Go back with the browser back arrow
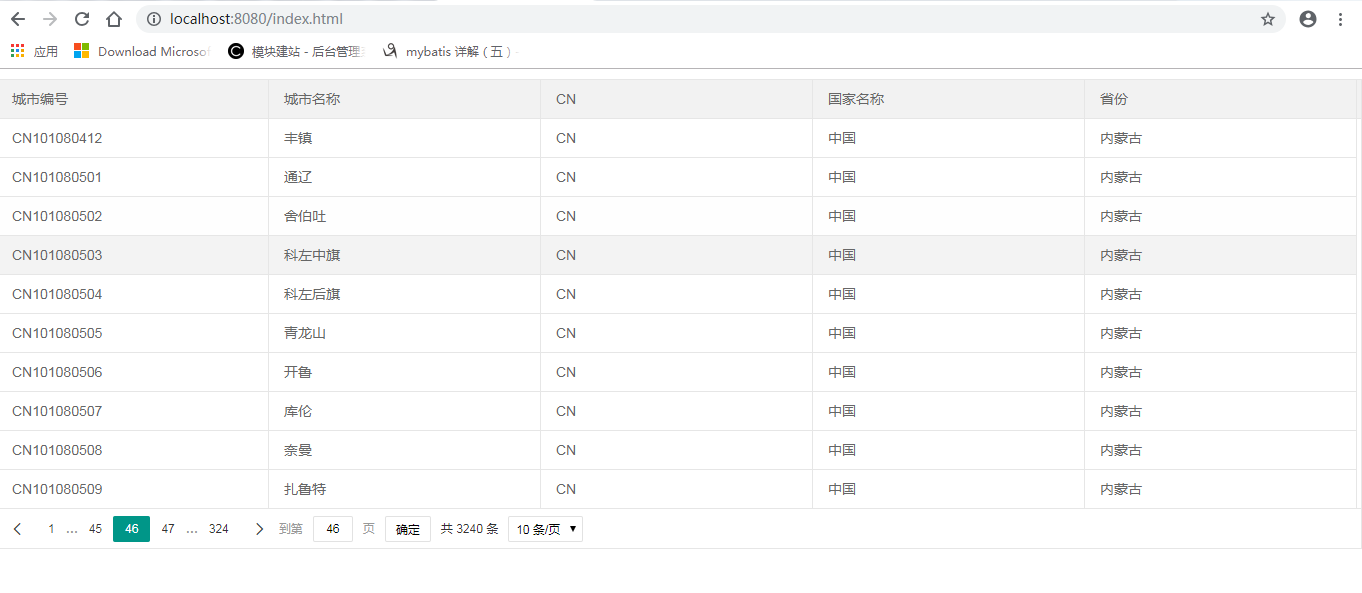The height and width of the screenshot is (593, 1362). (18, 19)
